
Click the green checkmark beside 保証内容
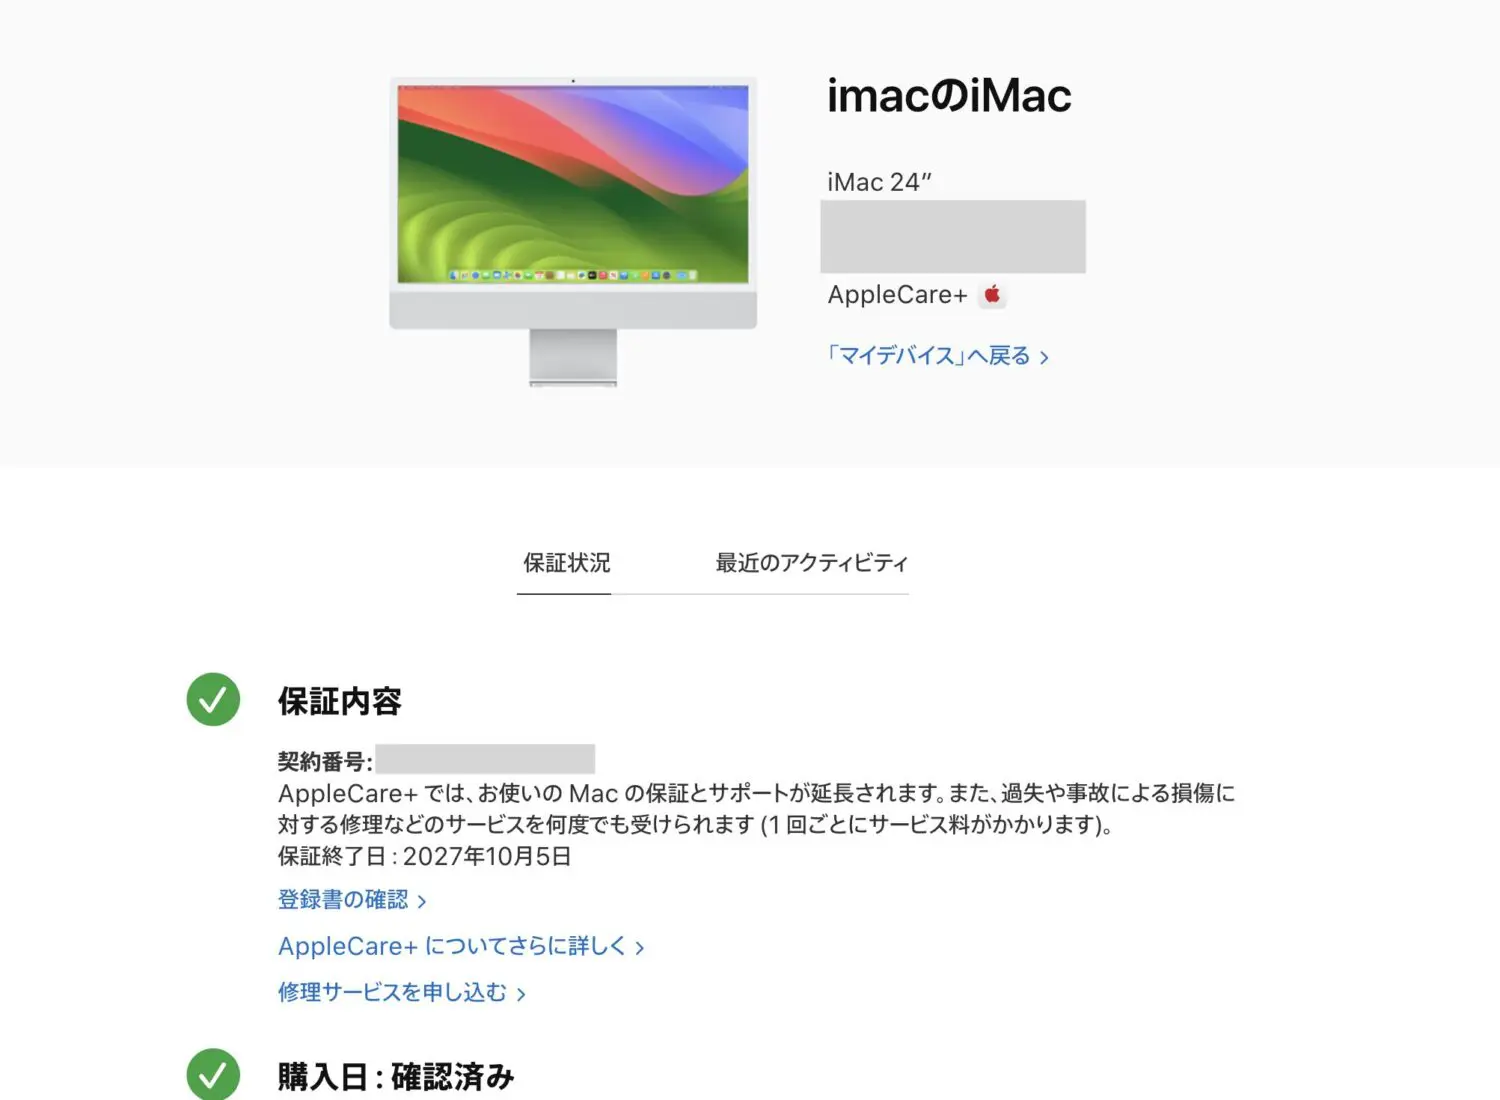[213, 699]
